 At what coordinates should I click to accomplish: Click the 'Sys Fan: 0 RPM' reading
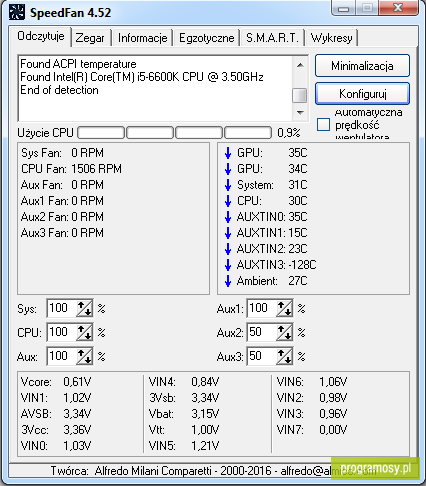tap(62, 153)
